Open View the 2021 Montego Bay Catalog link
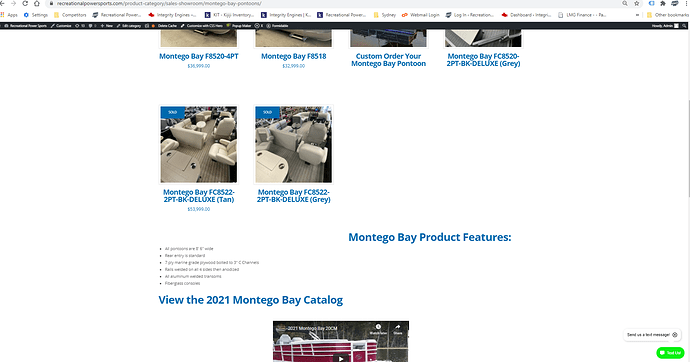Image resolution: width=690 pixels, height=362 pixels. click(x=250, y=300)
